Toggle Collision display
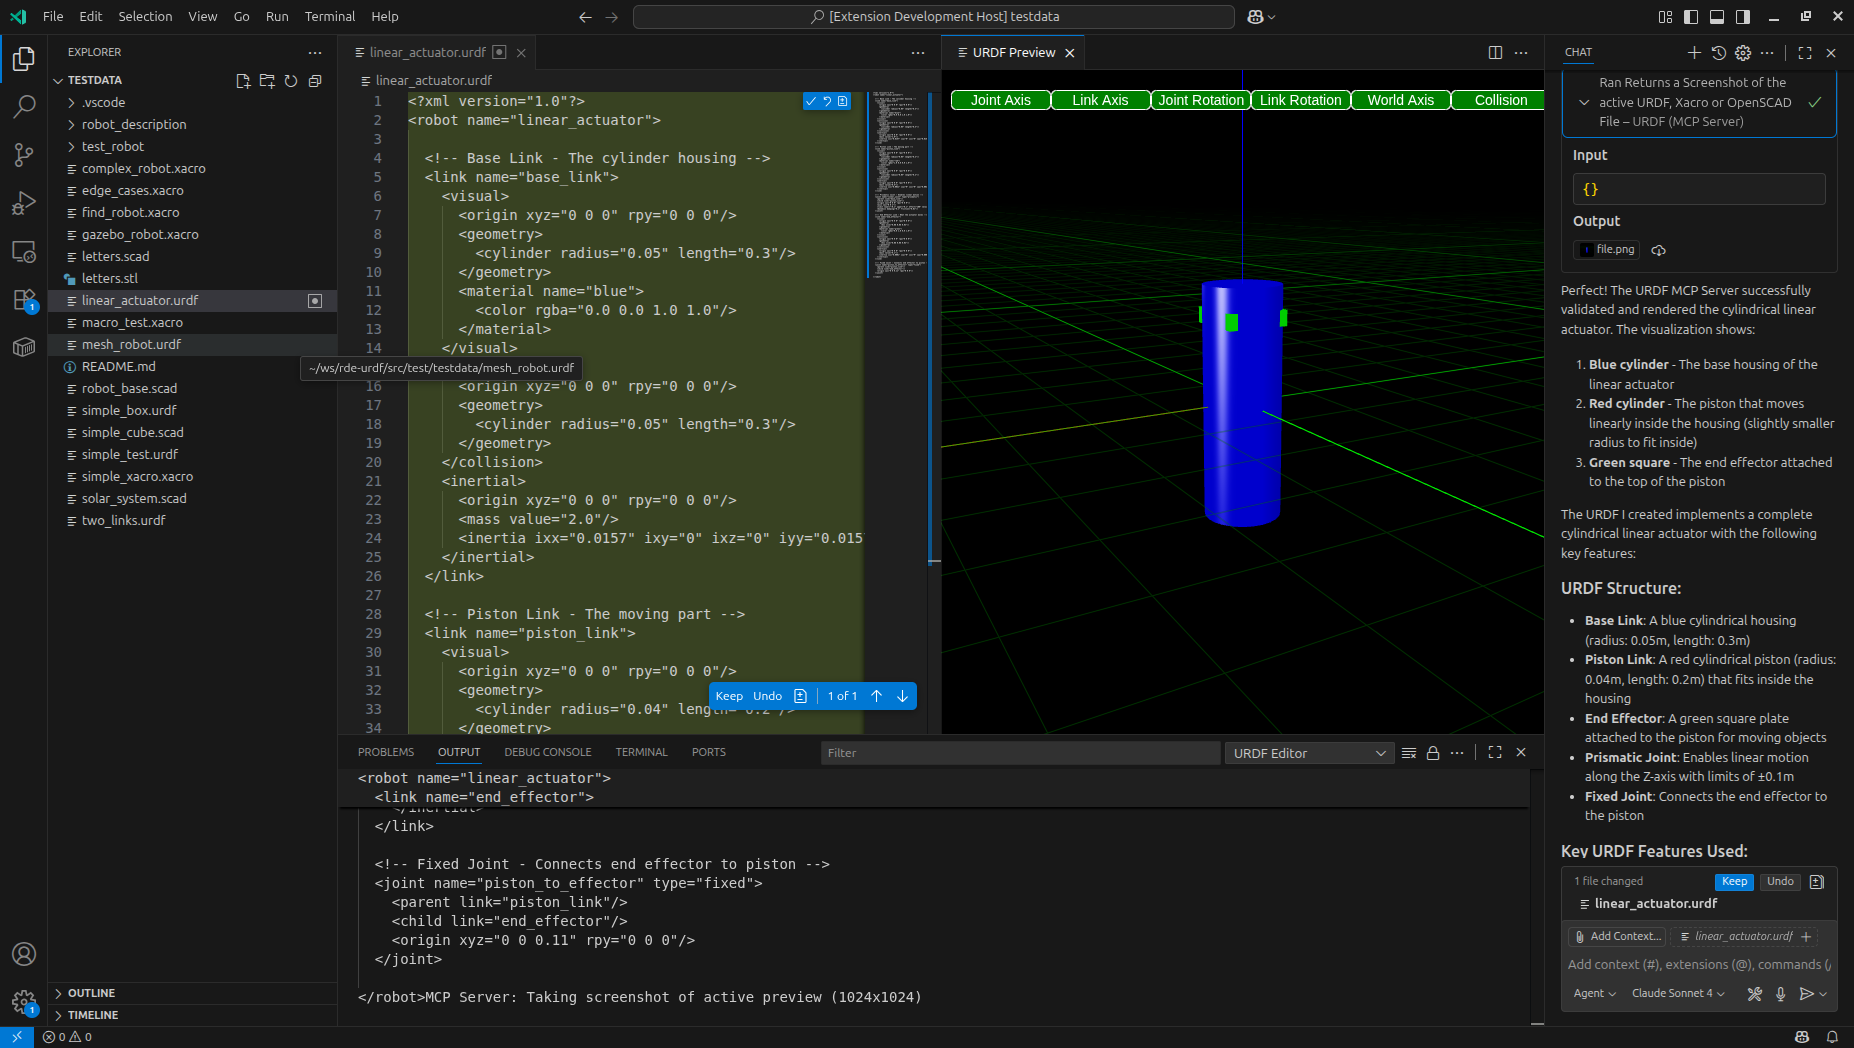Viewport: 1854px width, 1048px height. point(1498,100)
